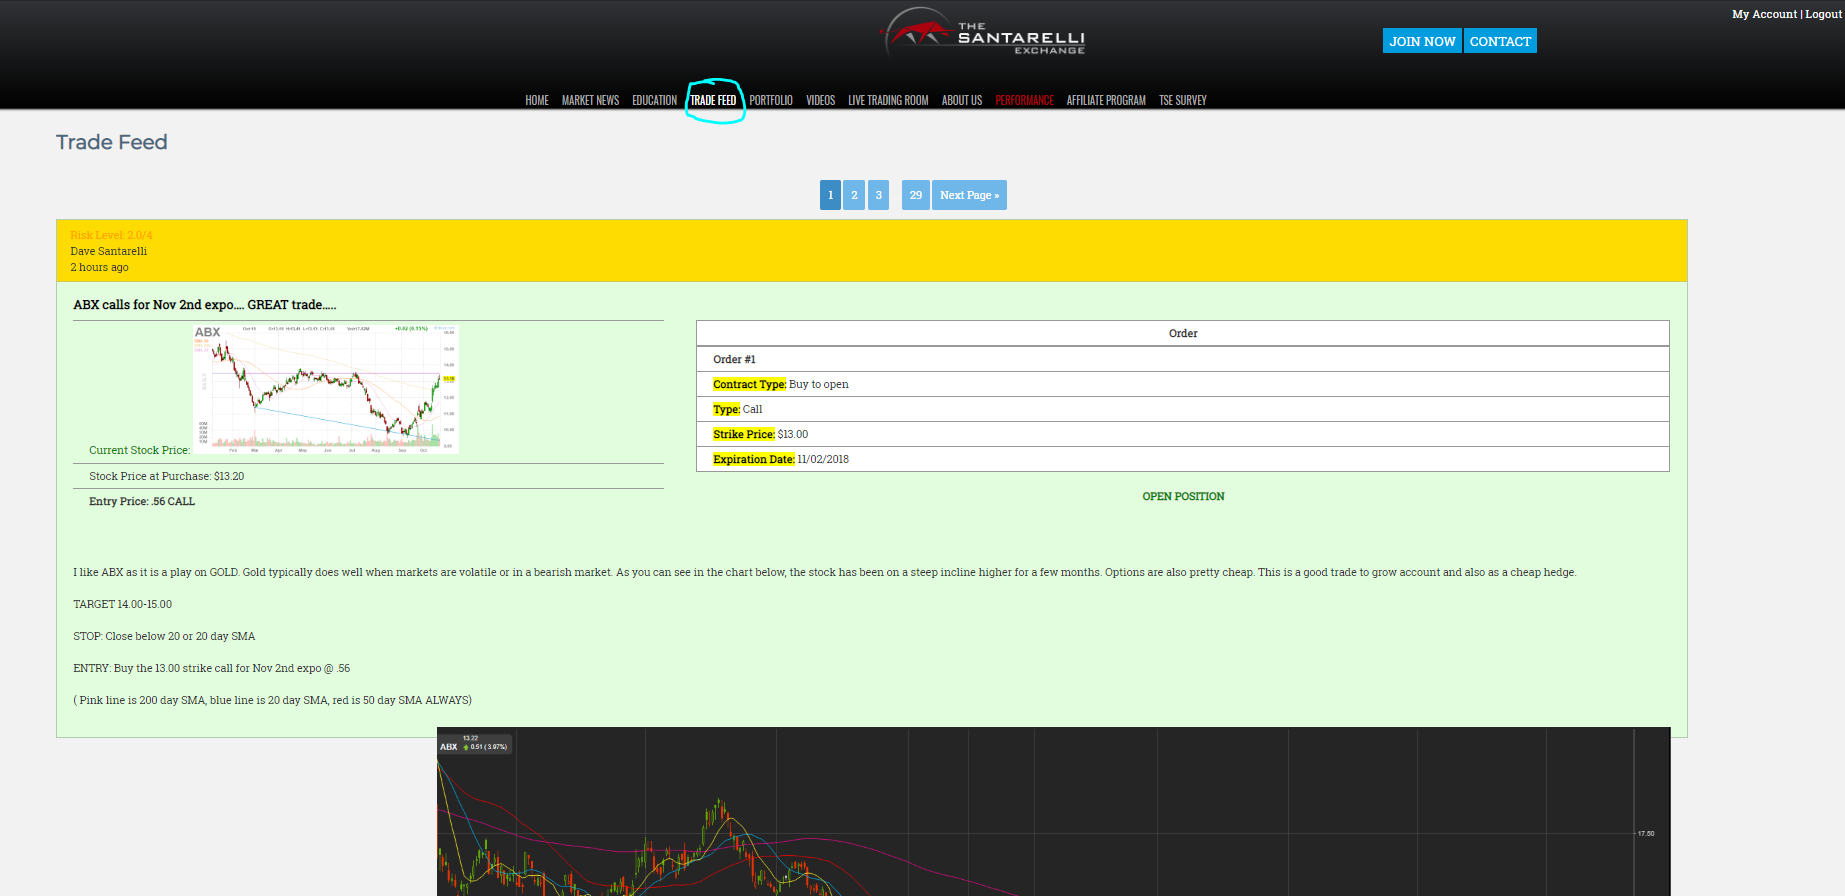Go to MARKET NEWS in navigation

click(x=590, y=100)
